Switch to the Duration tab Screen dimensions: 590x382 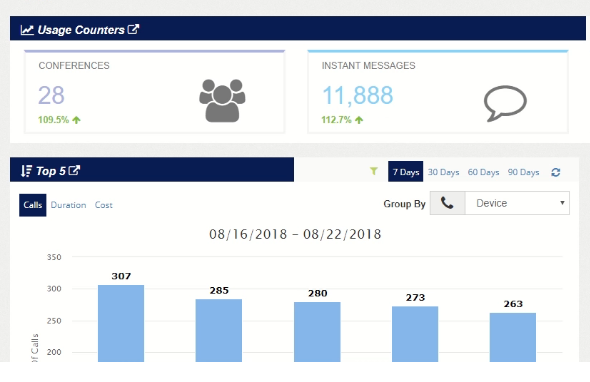68,205
